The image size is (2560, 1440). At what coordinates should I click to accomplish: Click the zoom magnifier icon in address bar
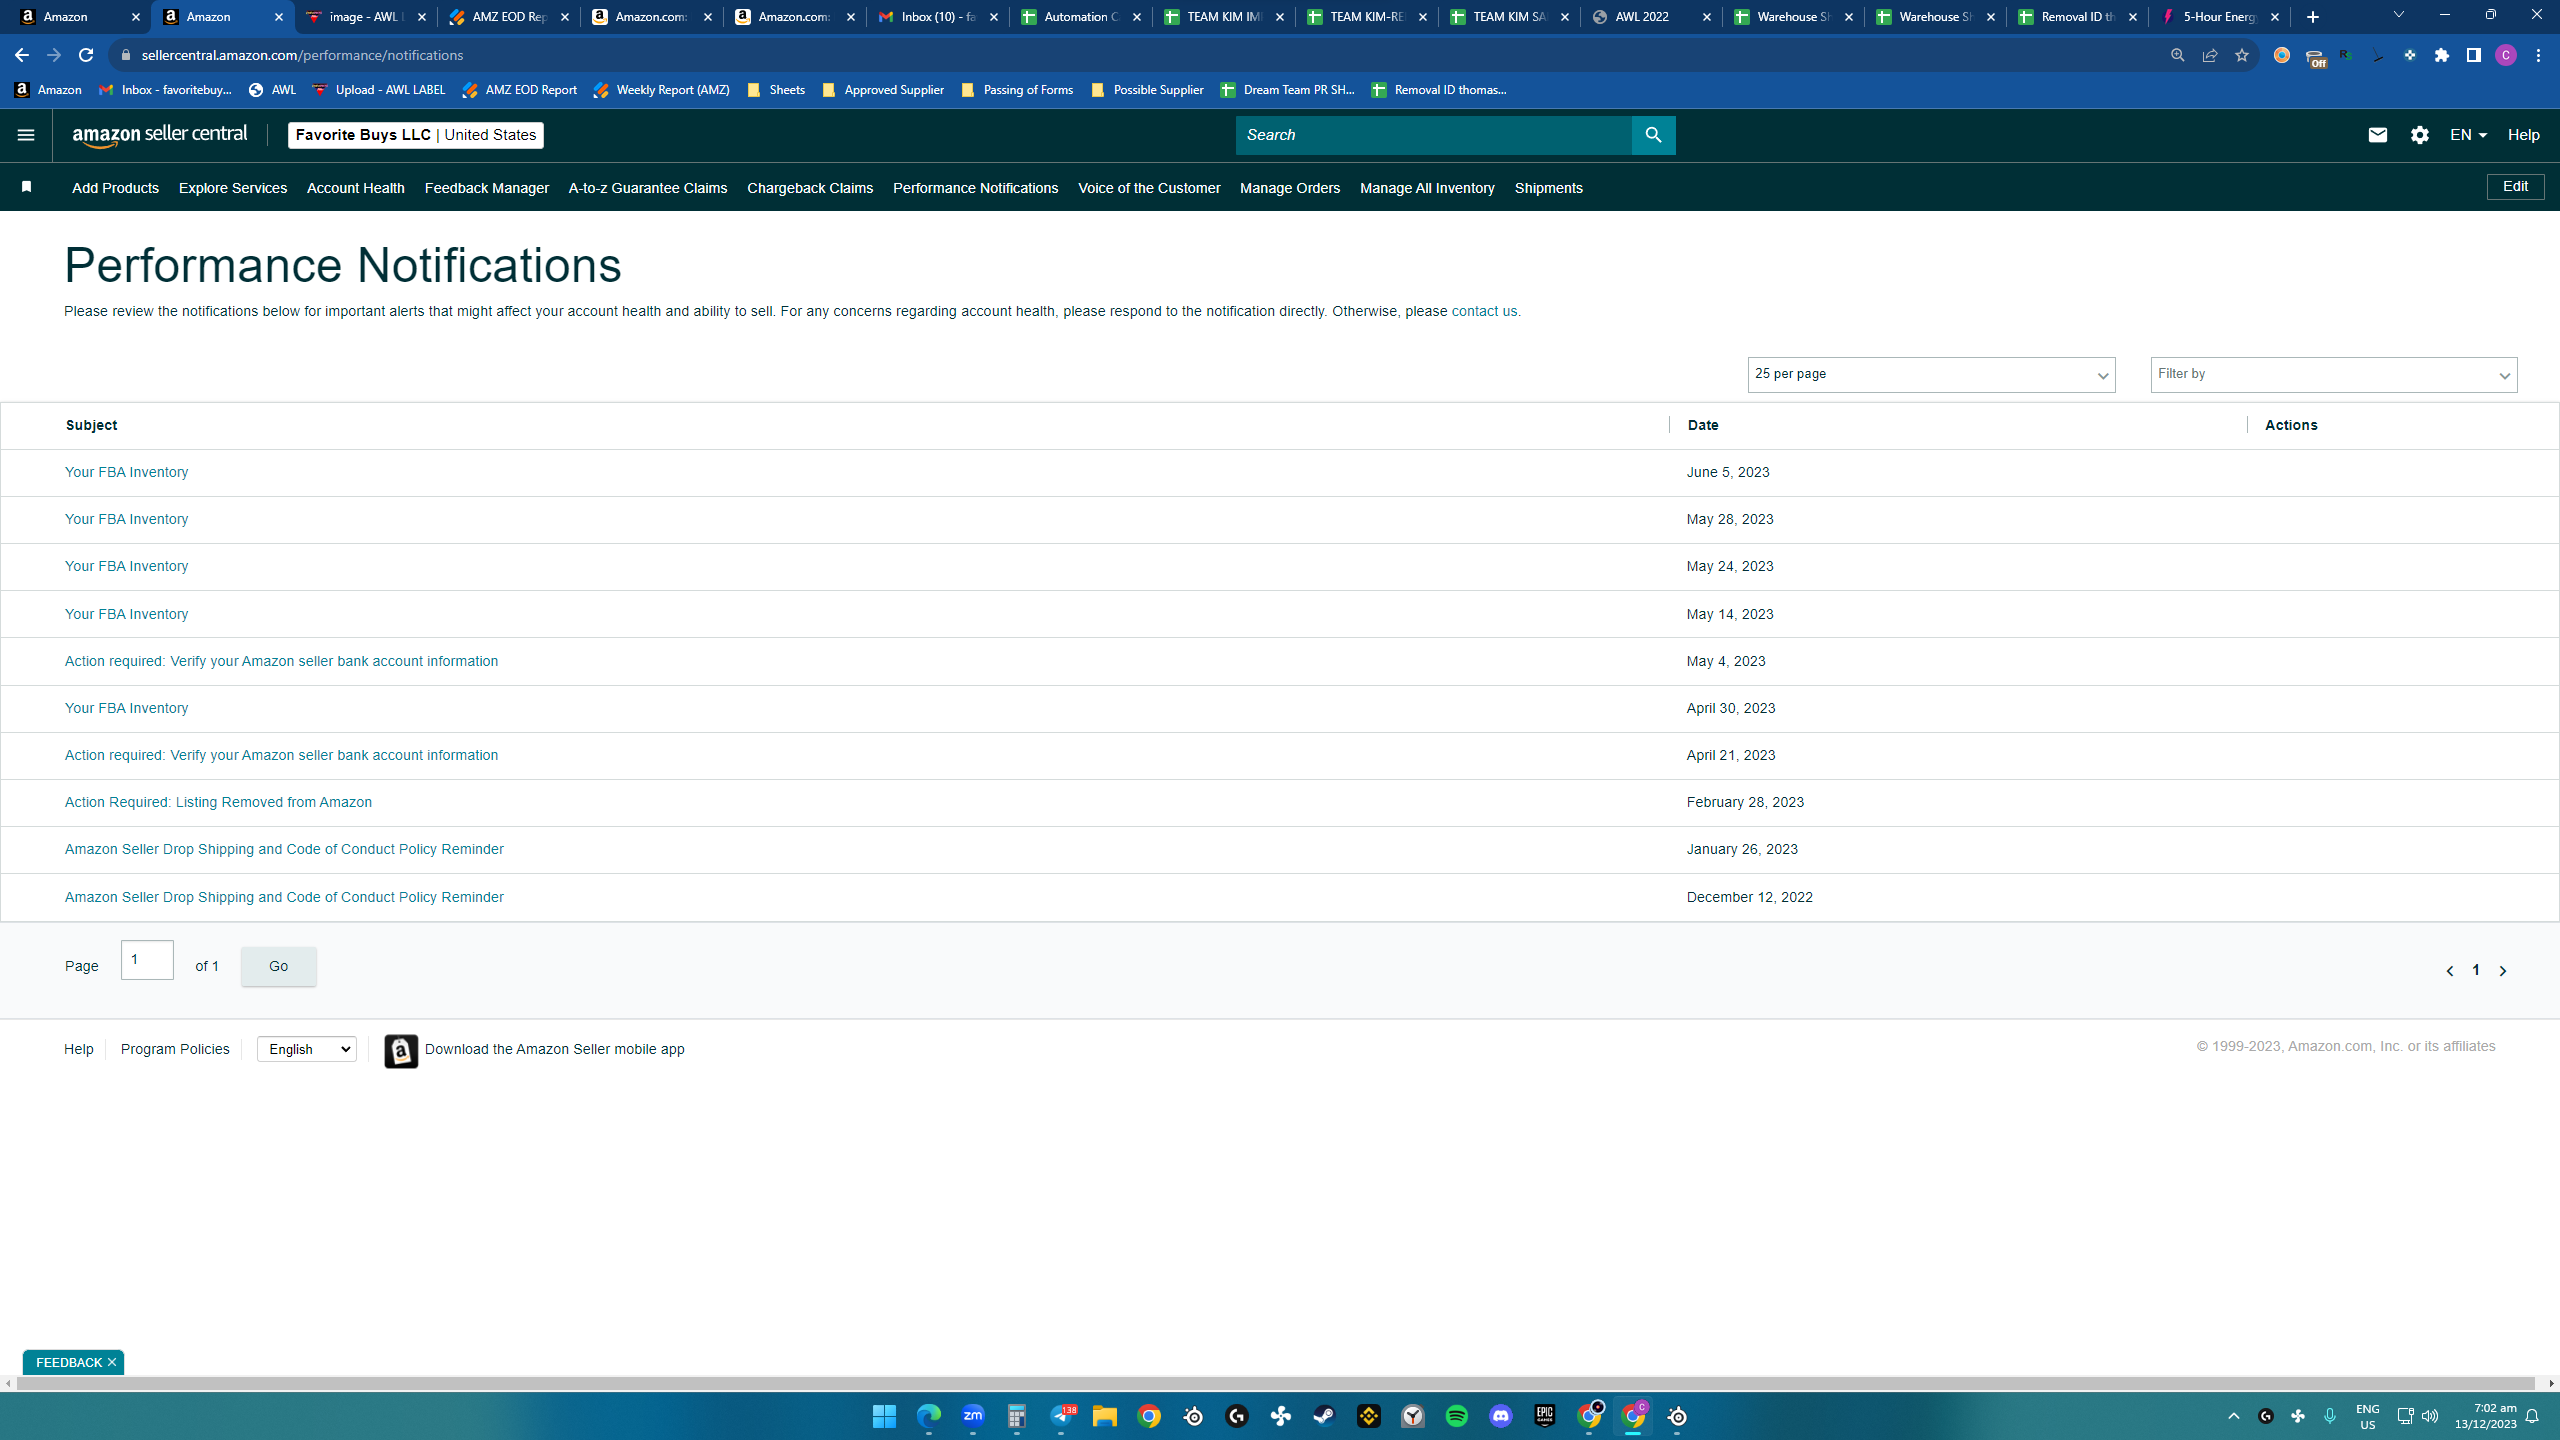point(2177,55)
